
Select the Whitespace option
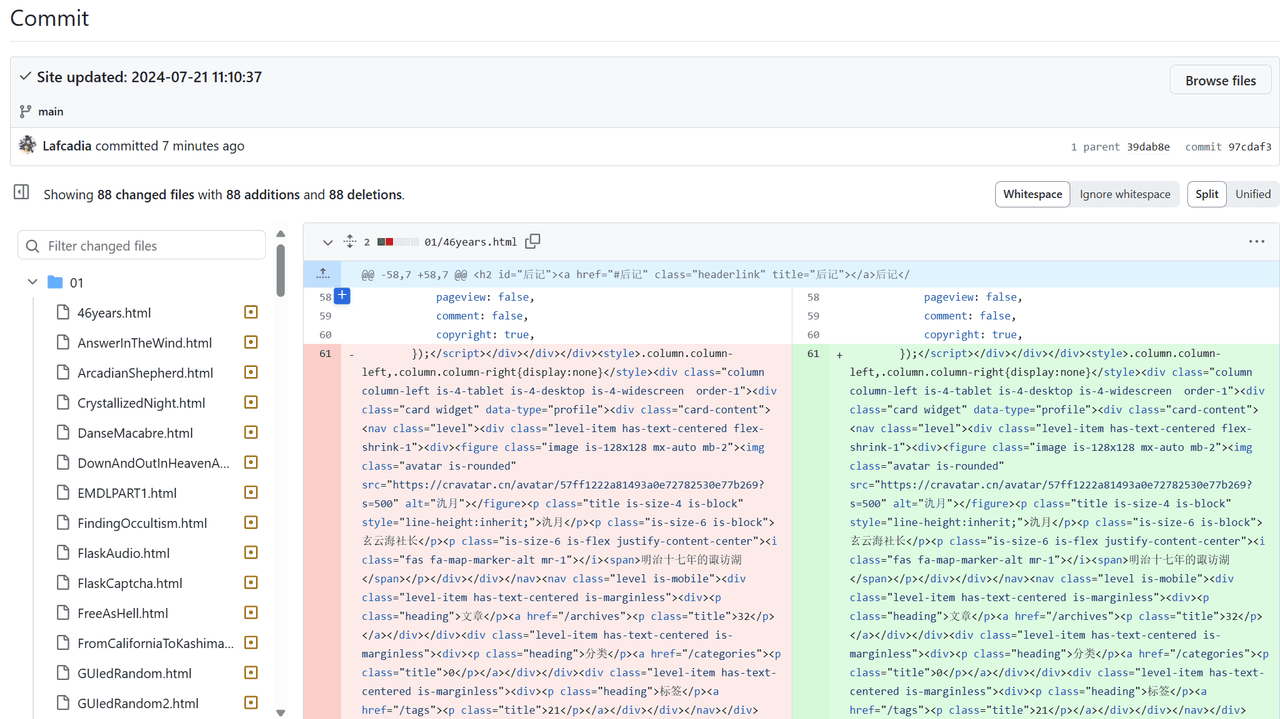point(1032,194)
